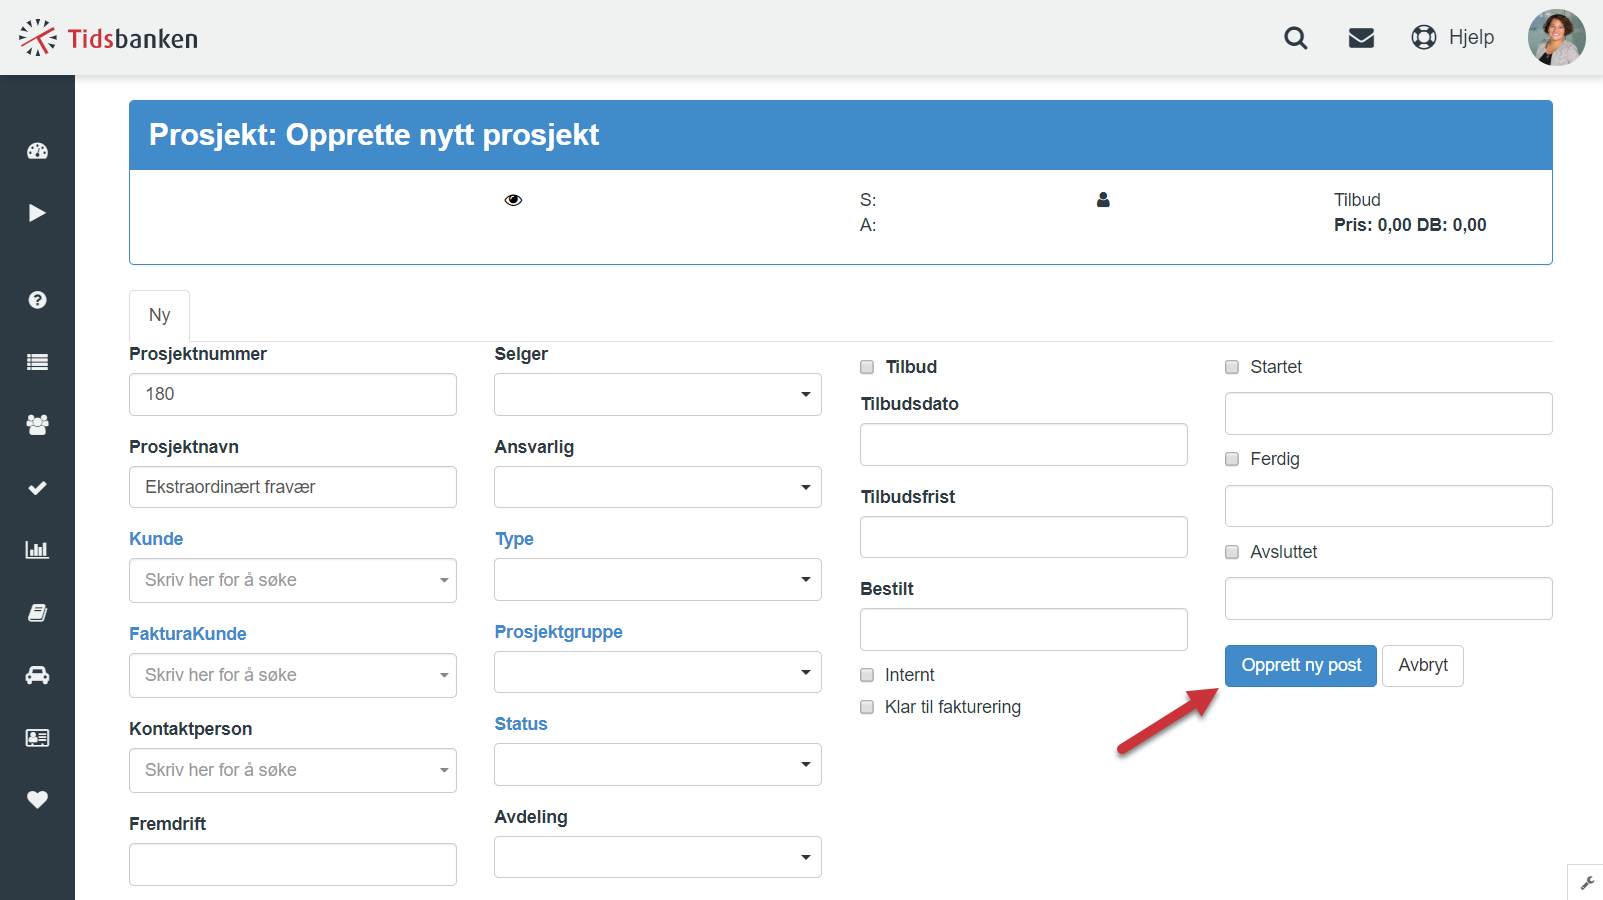Tick the Tilbud checkbox
Viewport: 1603px width, 900px height.
coord(867,367)
